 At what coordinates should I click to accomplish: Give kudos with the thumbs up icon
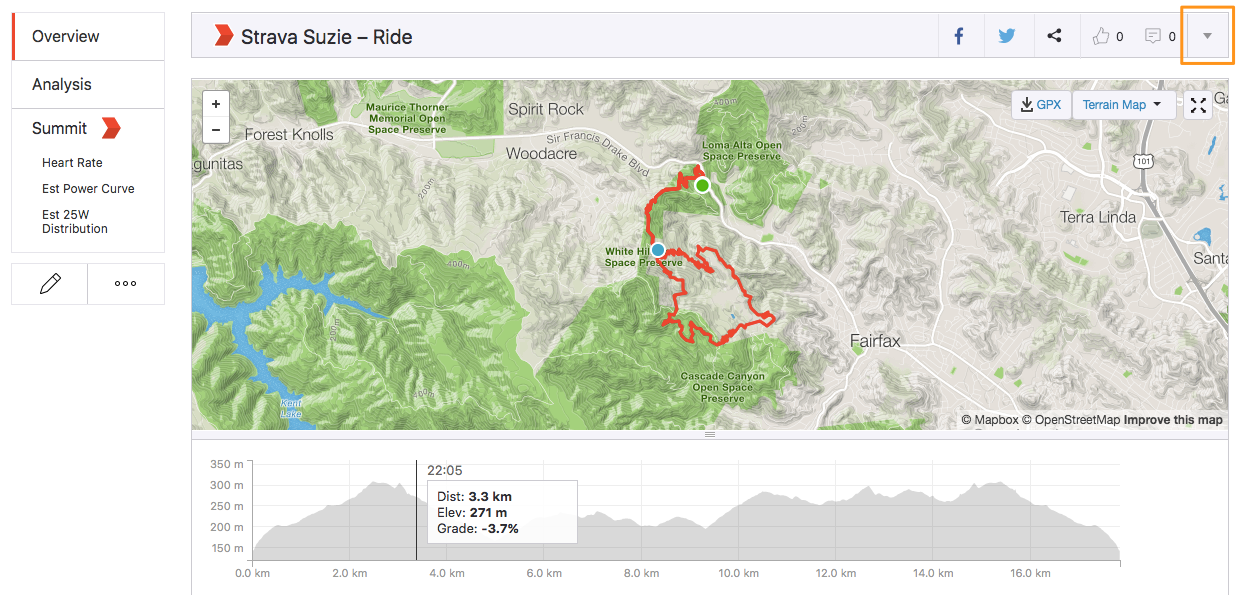click(1103, 35)
